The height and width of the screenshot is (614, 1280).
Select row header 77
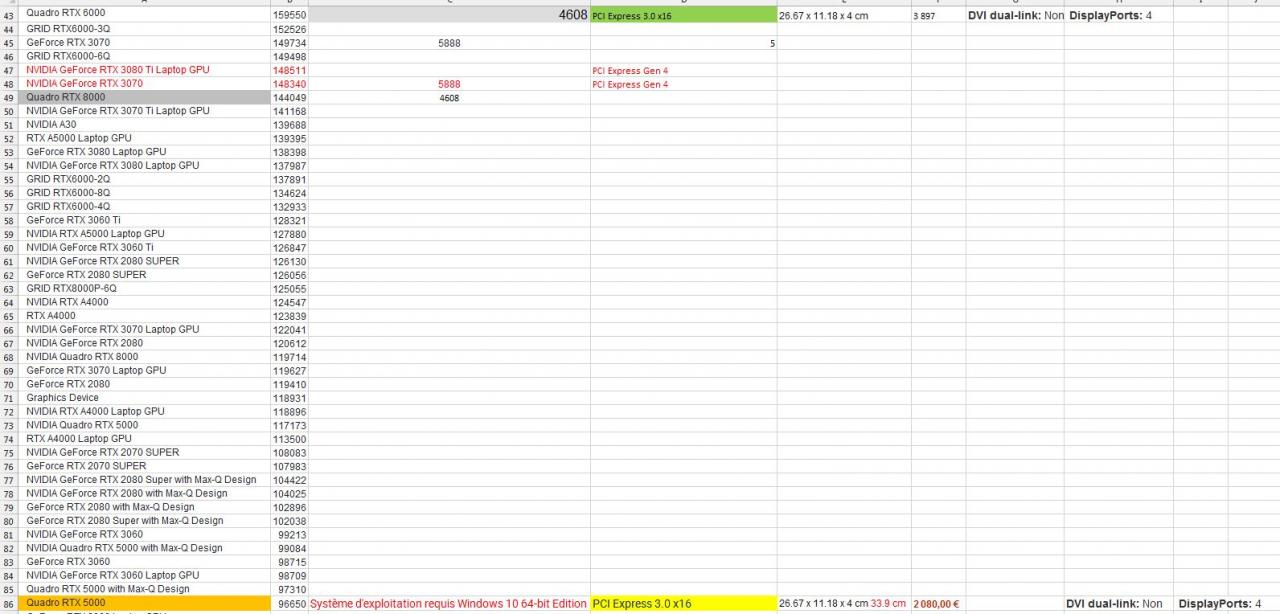pos(9,480)
